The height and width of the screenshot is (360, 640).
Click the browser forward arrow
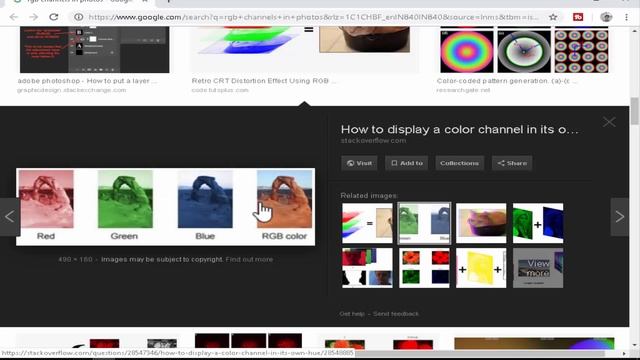33,17
